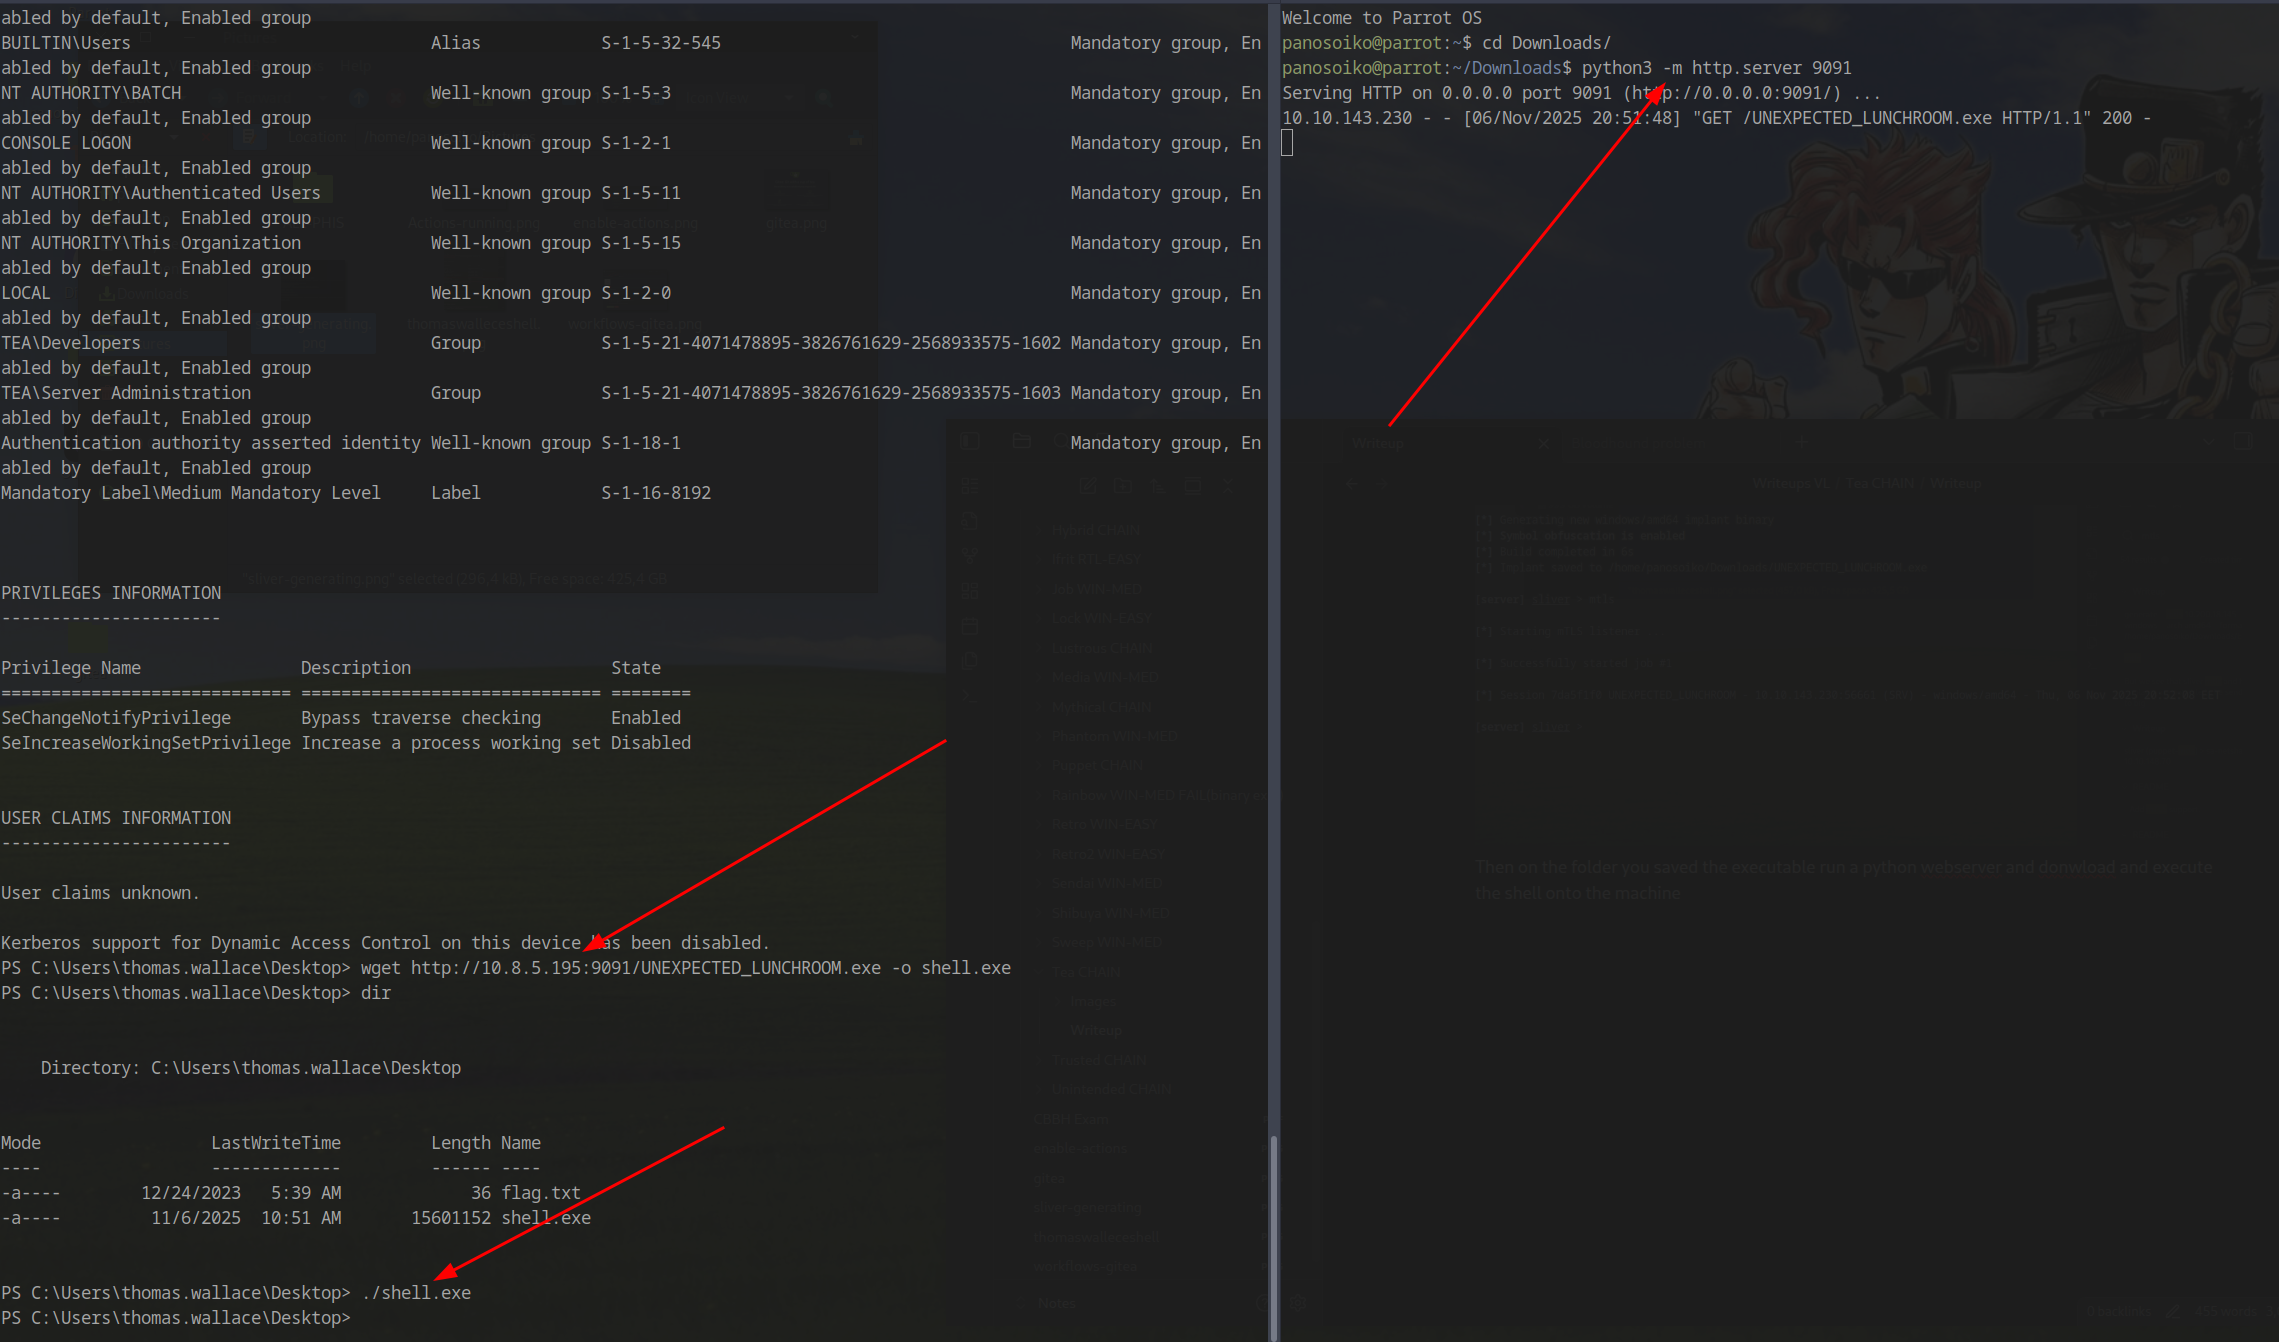Open the change sort order icon
The width and height of the screenshot is (2279, 1342).
[x=1157, y=486]
